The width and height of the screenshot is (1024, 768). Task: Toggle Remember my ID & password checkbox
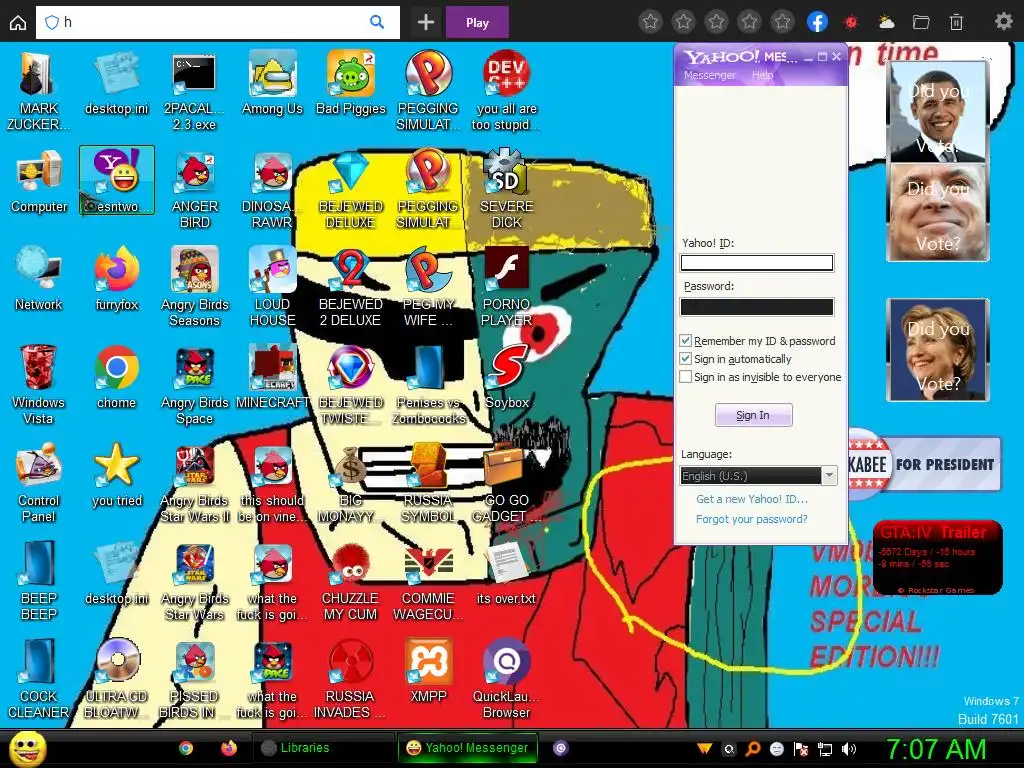click(x=685, y=341)
